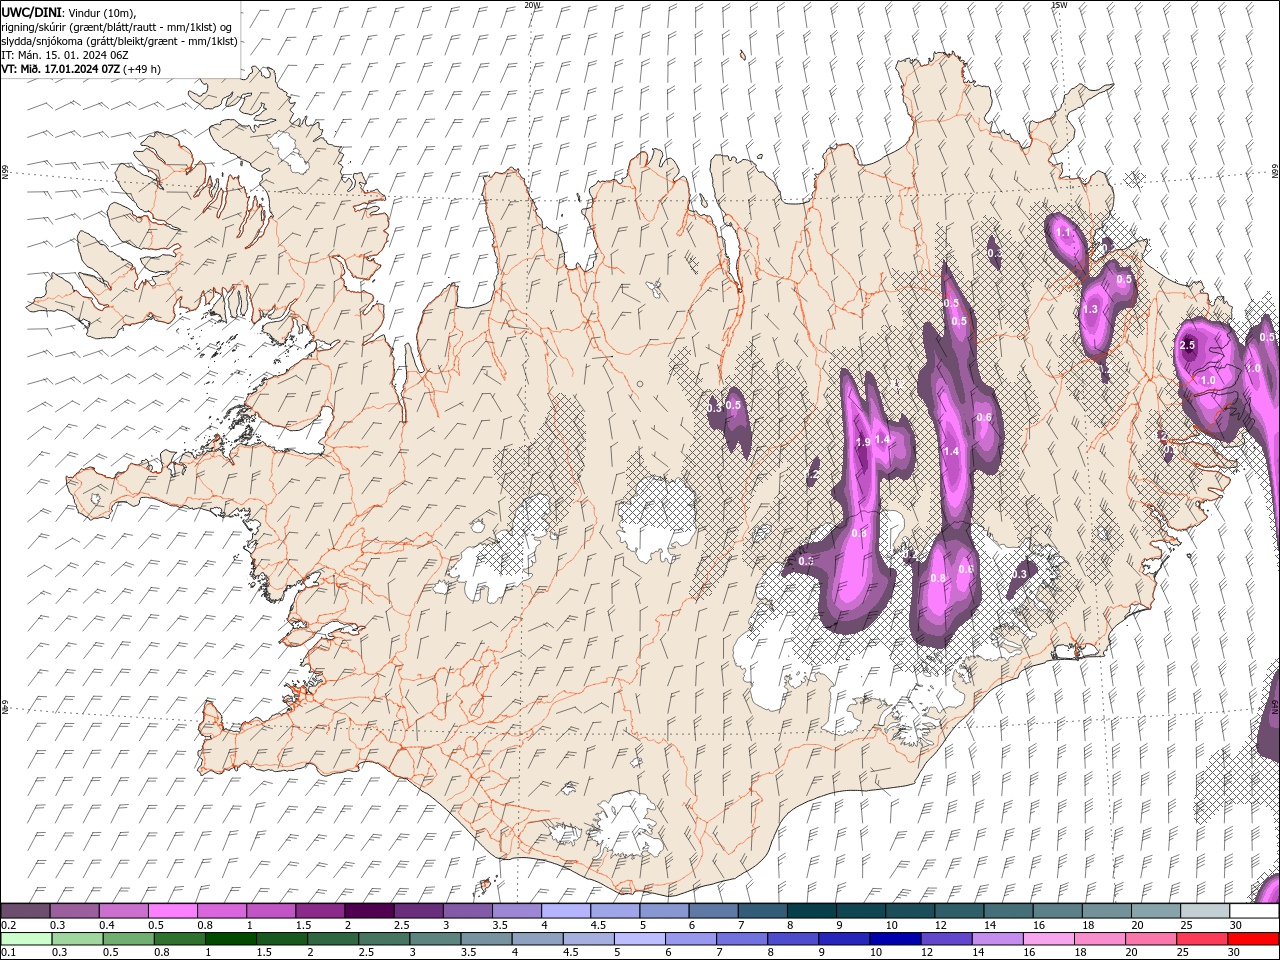Viewport: 1280px width, 960px height.
Task: Pick lavender upper swatch between 4 and 4.5
Action: click(565, 911)
